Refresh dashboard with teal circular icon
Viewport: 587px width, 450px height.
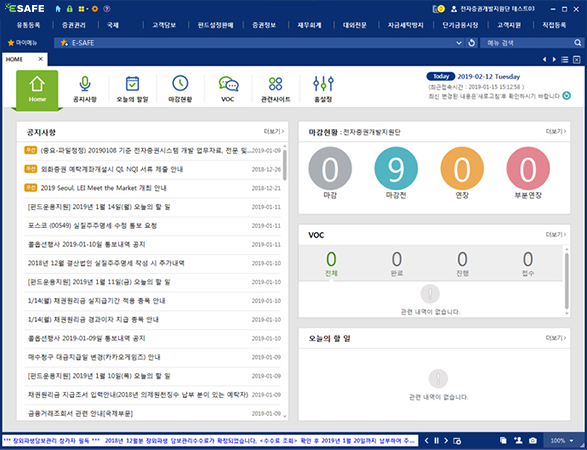(567, 96)
